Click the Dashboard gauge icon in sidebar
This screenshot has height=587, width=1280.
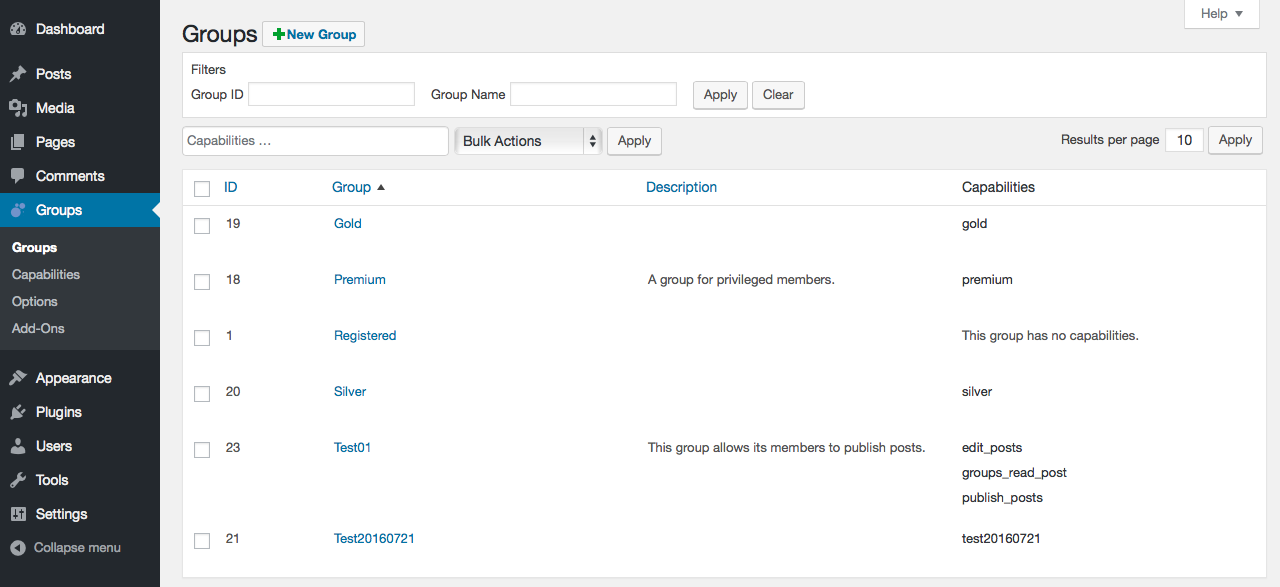coord(18,30)
